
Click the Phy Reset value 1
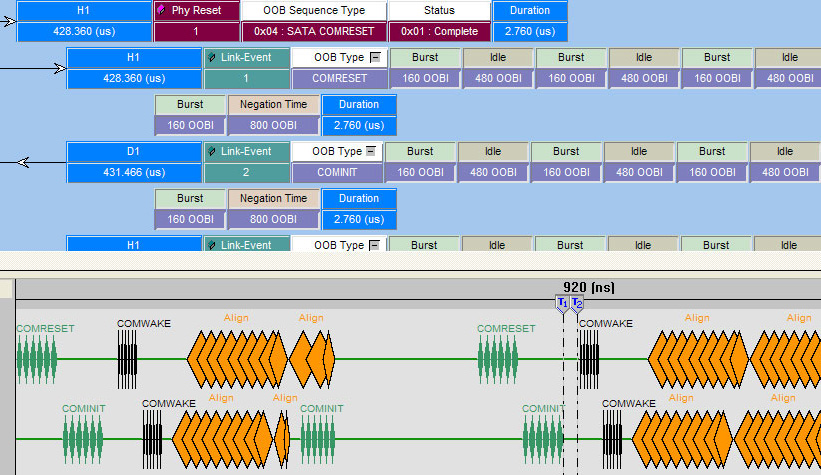(x=196, y=31)
